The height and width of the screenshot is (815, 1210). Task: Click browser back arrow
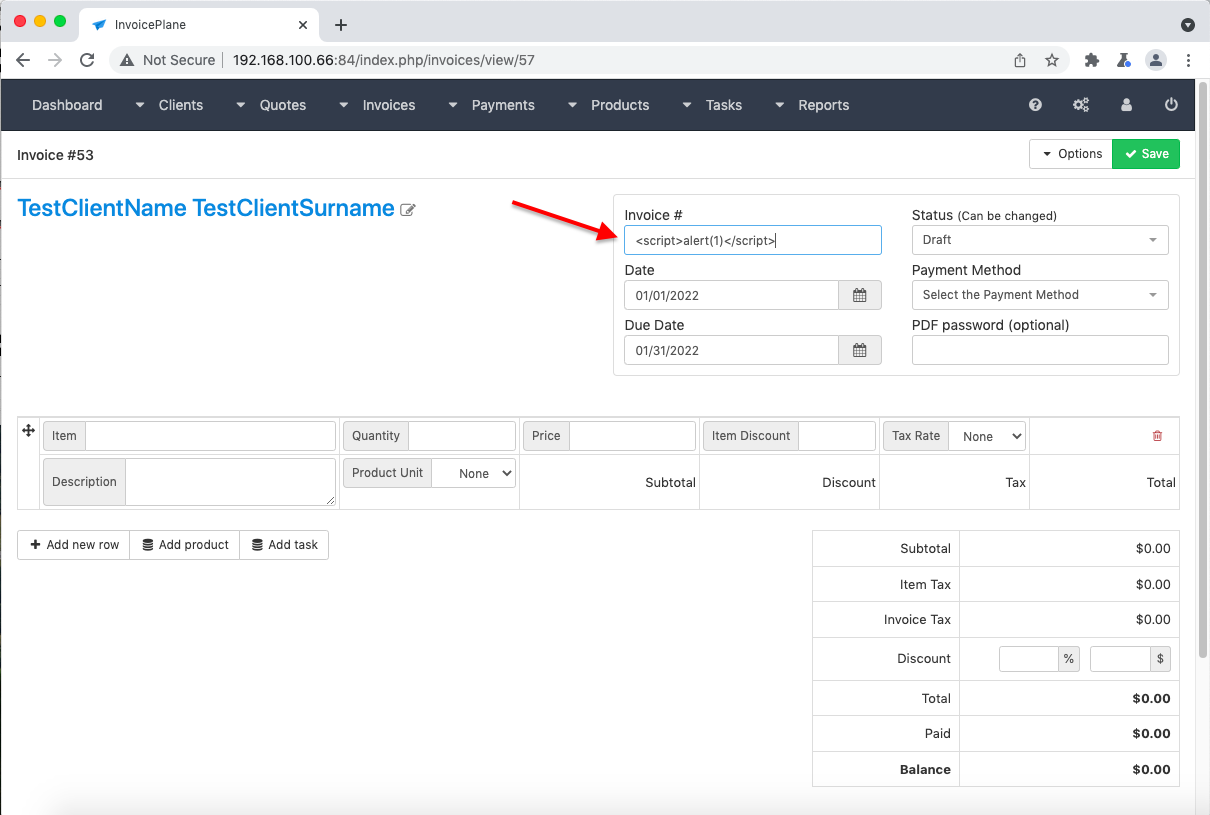point(24,60)
